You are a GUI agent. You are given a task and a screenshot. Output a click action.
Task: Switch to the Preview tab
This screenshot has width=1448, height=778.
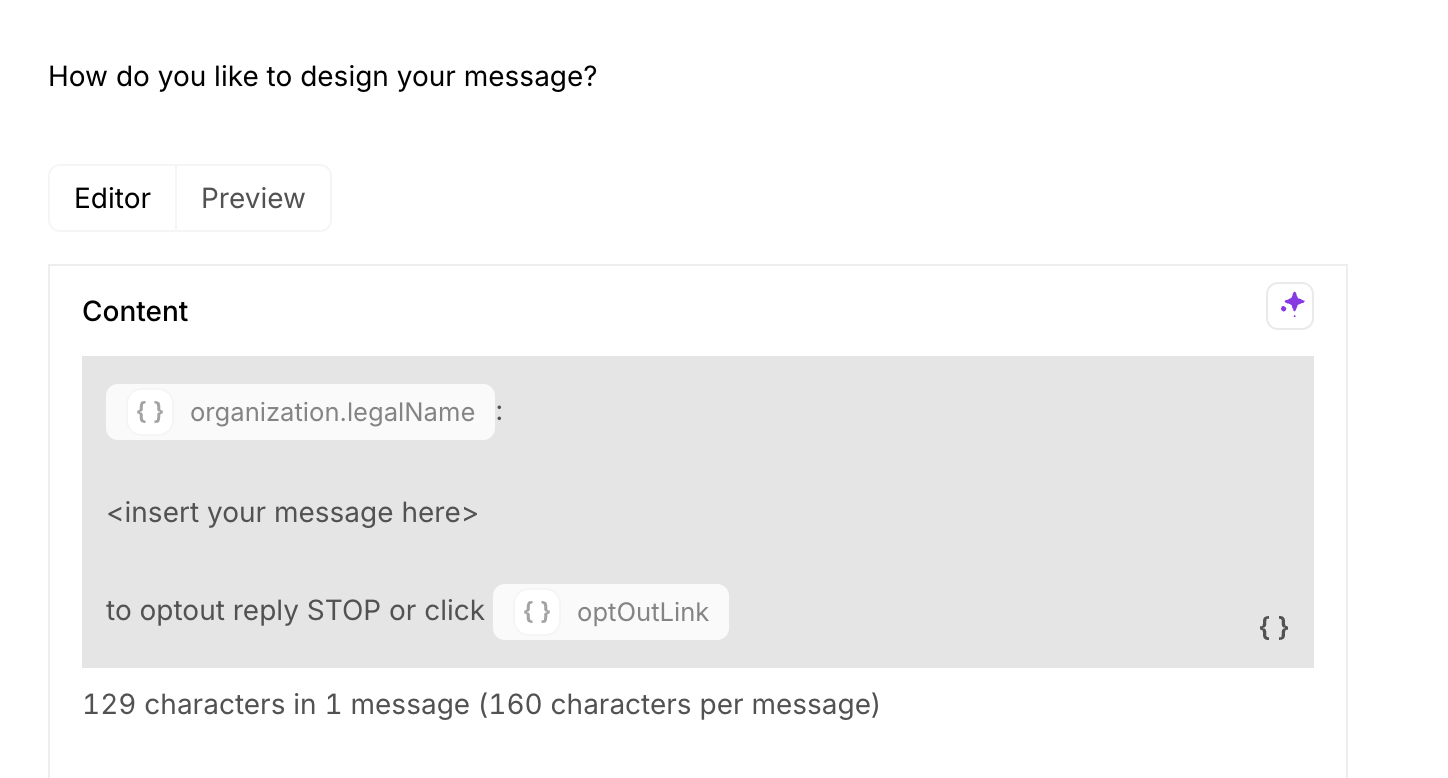pos(253,198)
